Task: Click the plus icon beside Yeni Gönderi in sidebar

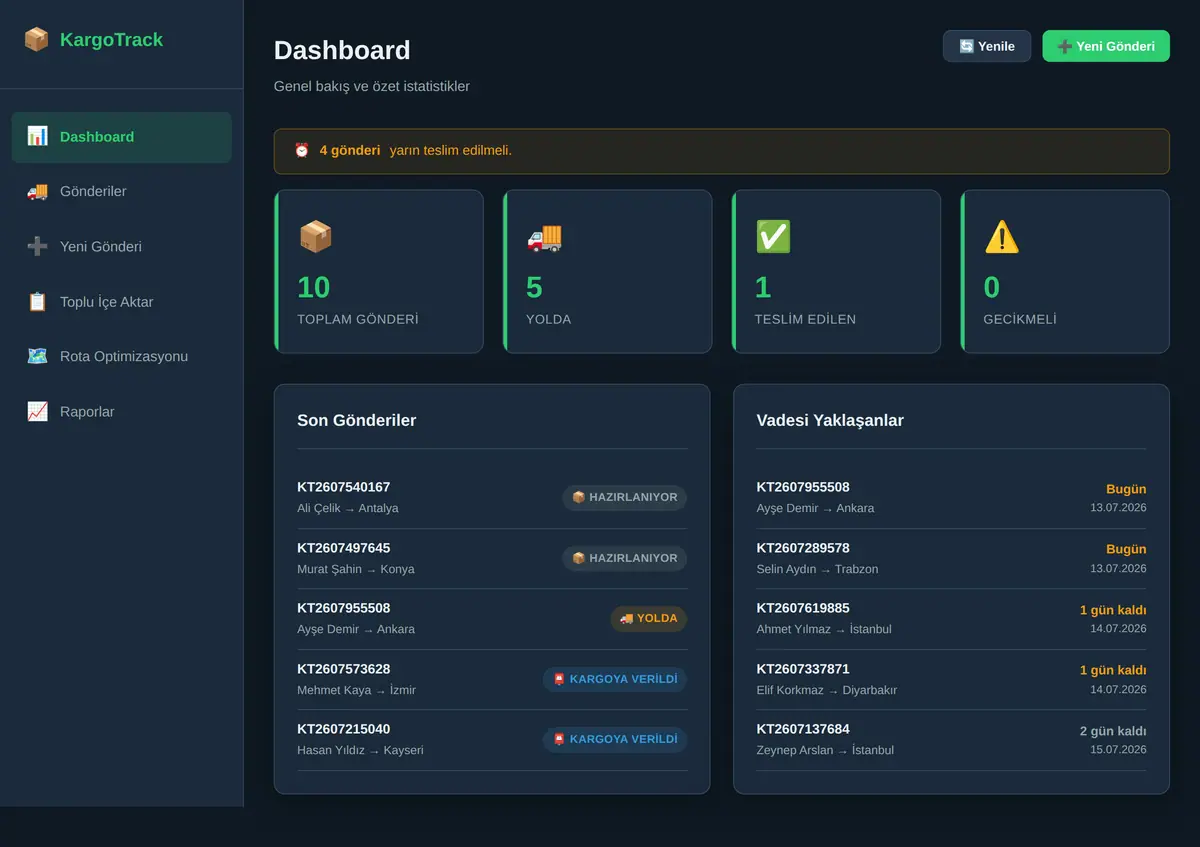Action: pyautogui.click(x=37, y=246)
